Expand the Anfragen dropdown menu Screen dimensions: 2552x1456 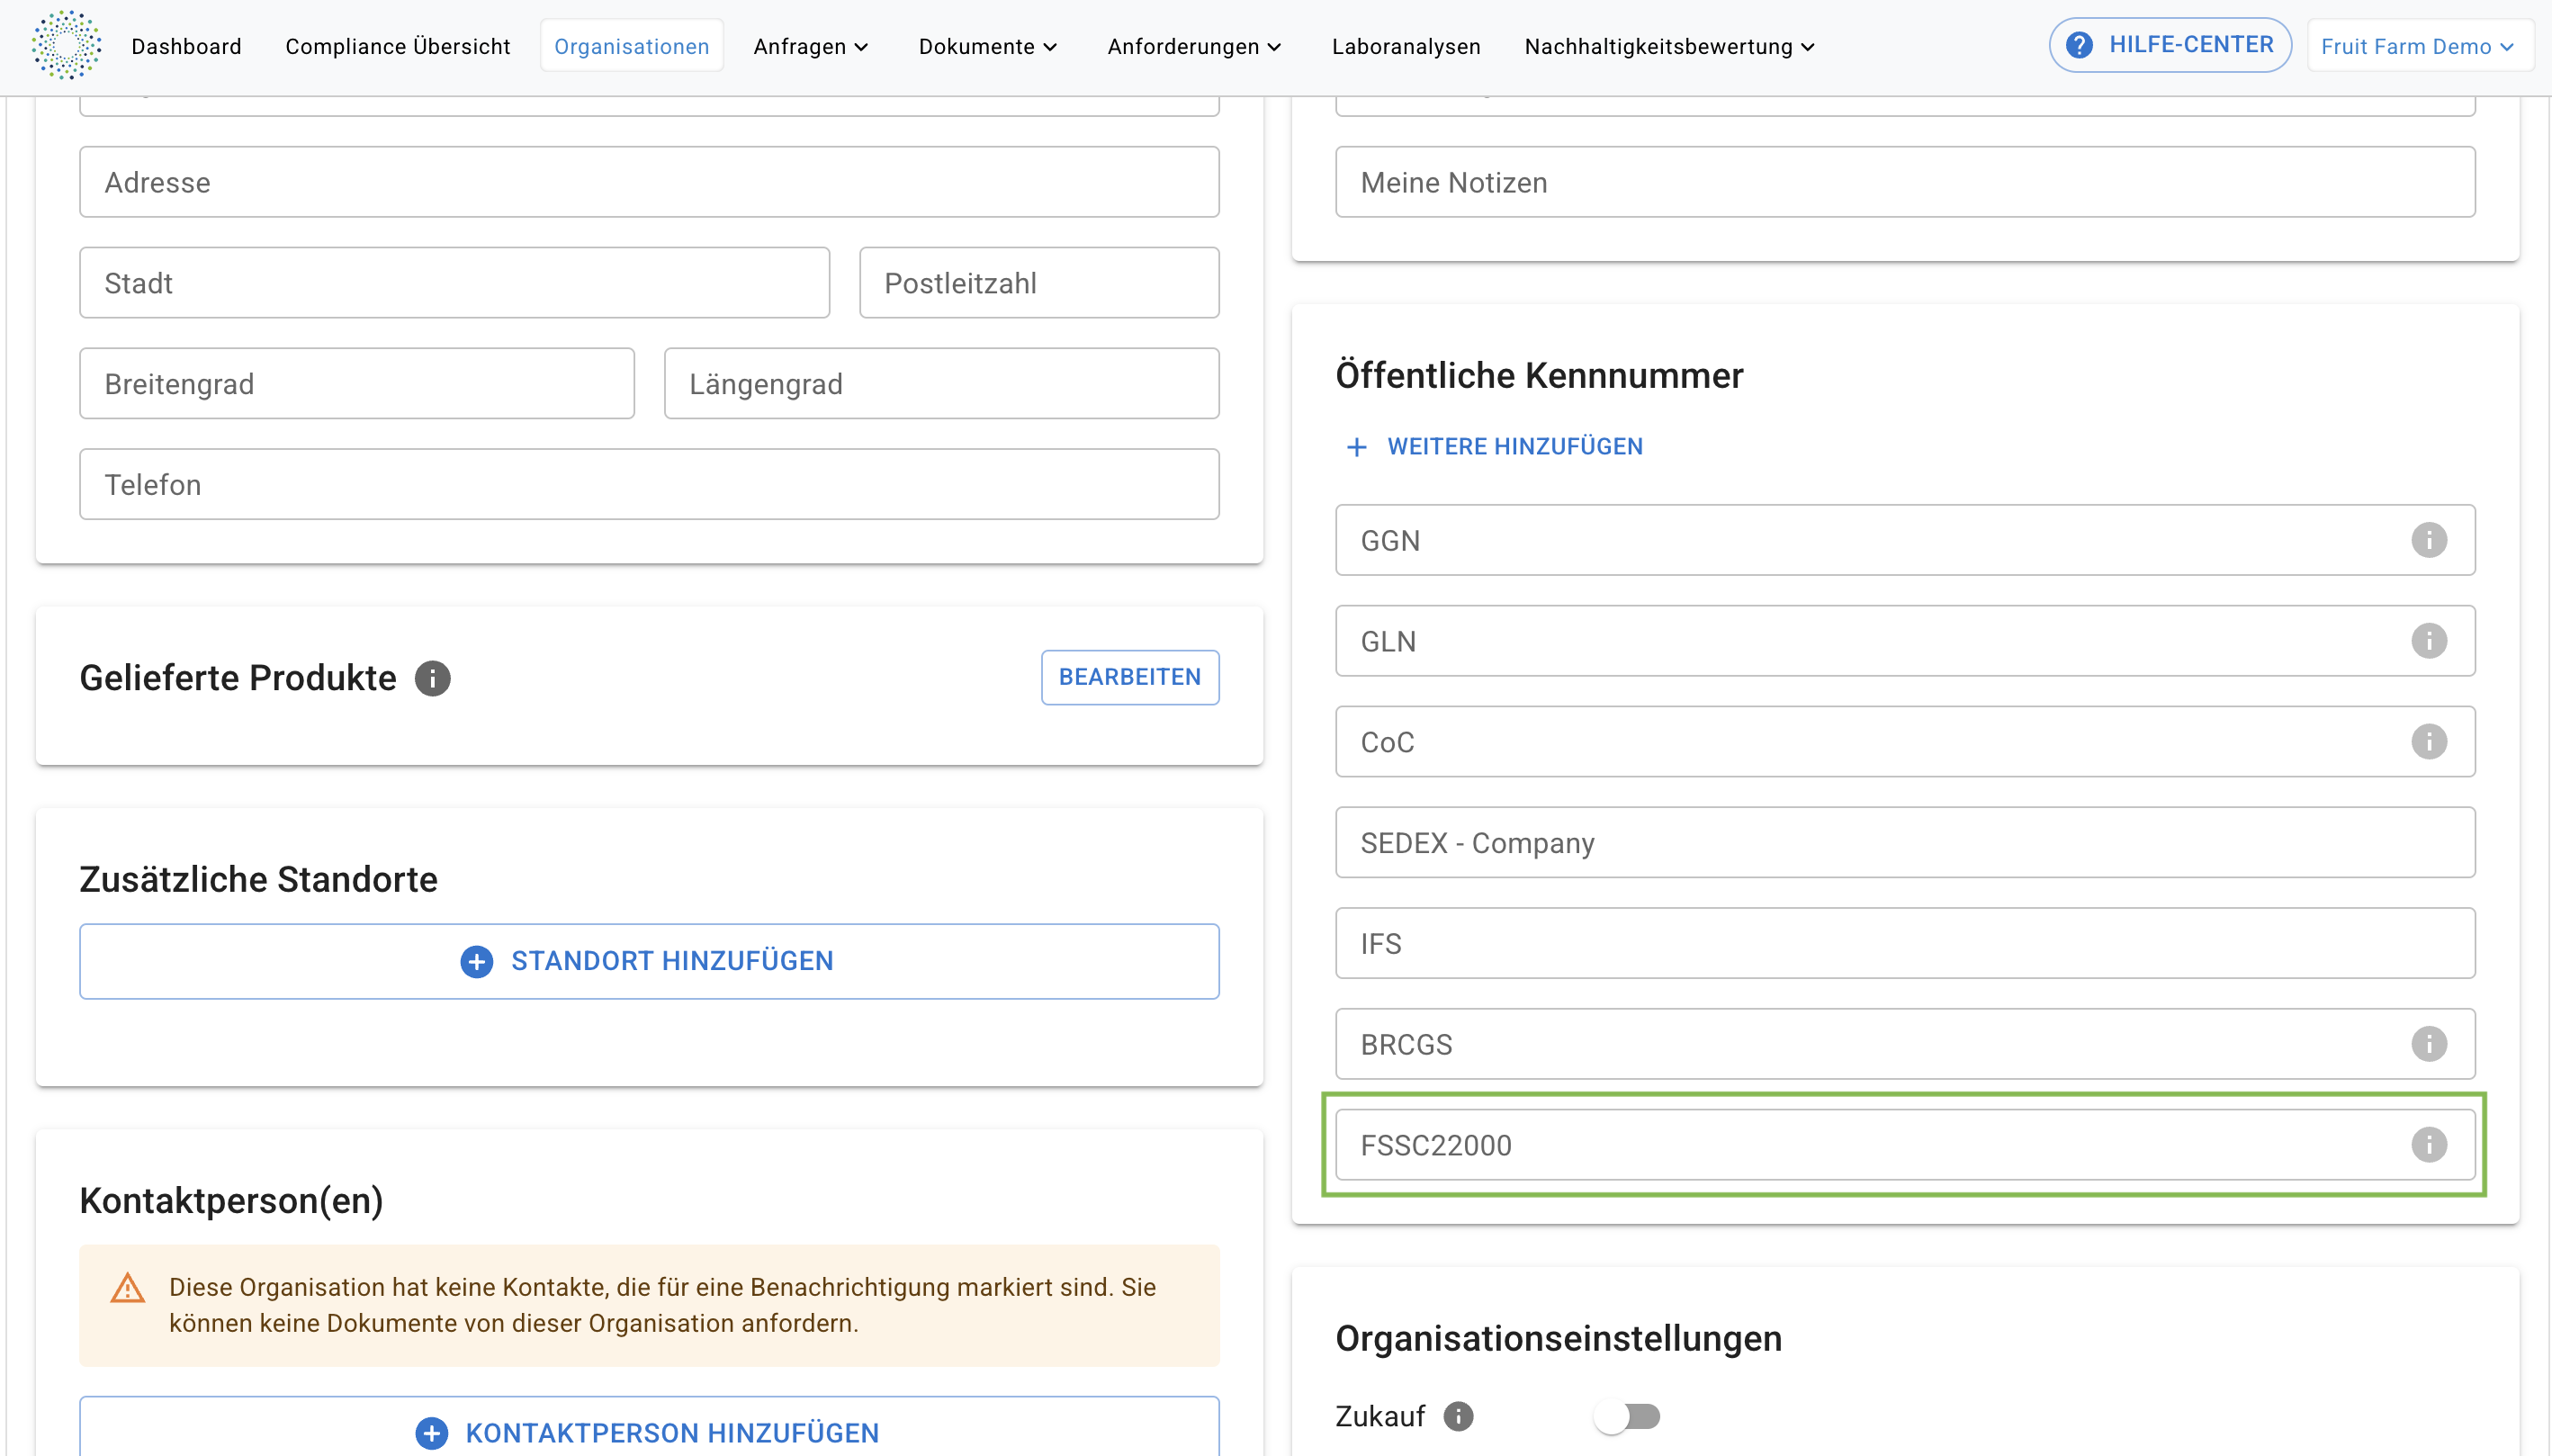tap(811, 46)
